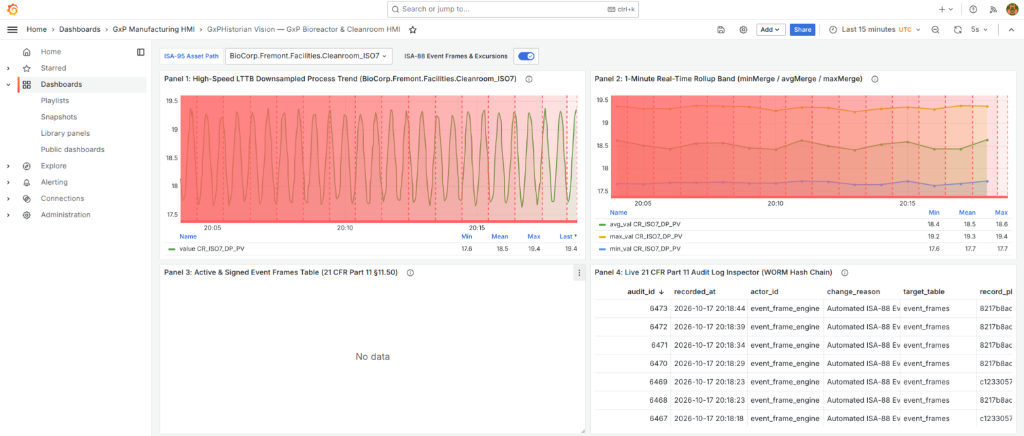Select Home in the sidebar menu
The width and height of the screenshot is (1024, 436).
51,52
